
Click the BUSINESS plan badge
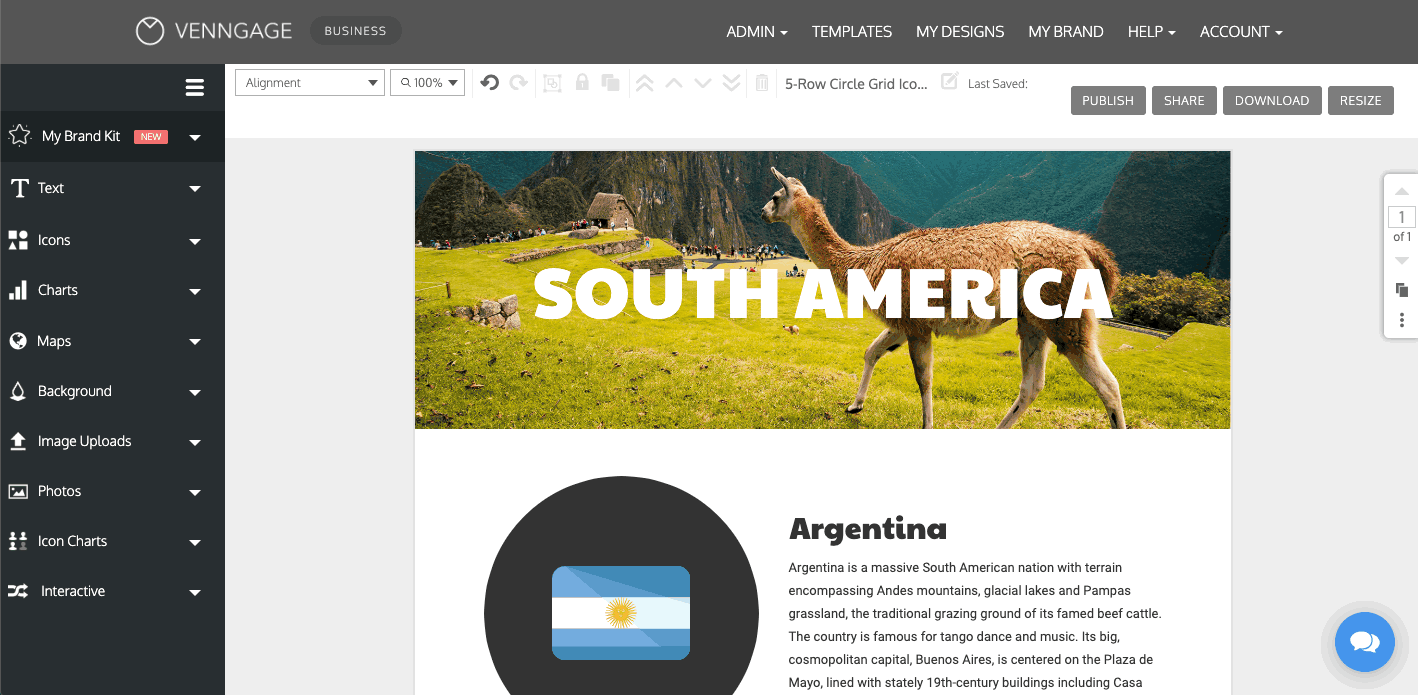point(355,31)
